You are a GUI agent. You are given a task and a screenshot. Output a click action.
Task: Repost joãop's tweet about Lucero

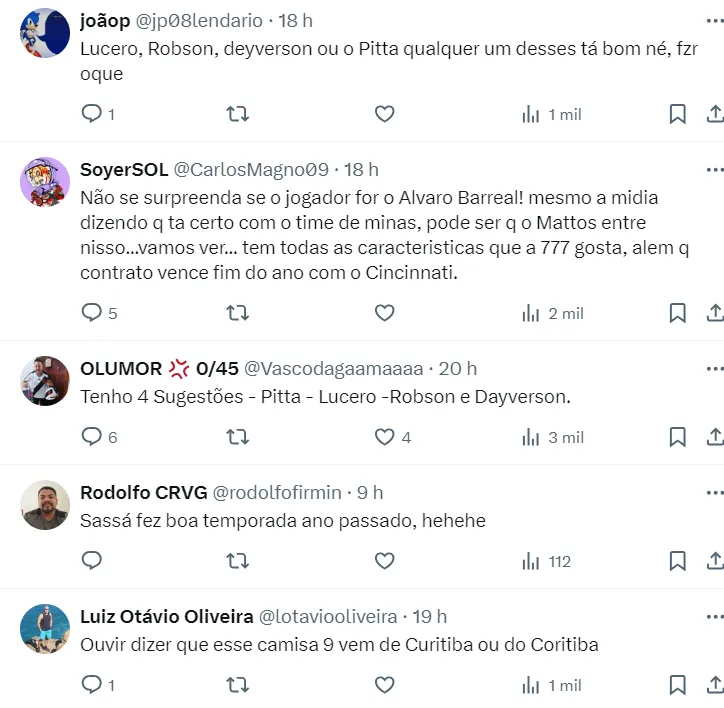[x=238, y=114]
